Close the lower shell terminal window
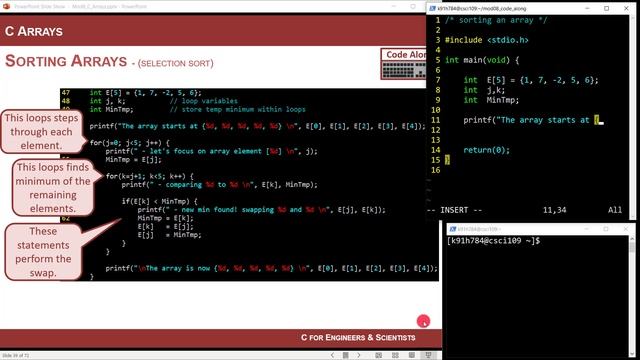640x360 pixels. [x=625, y=229]
